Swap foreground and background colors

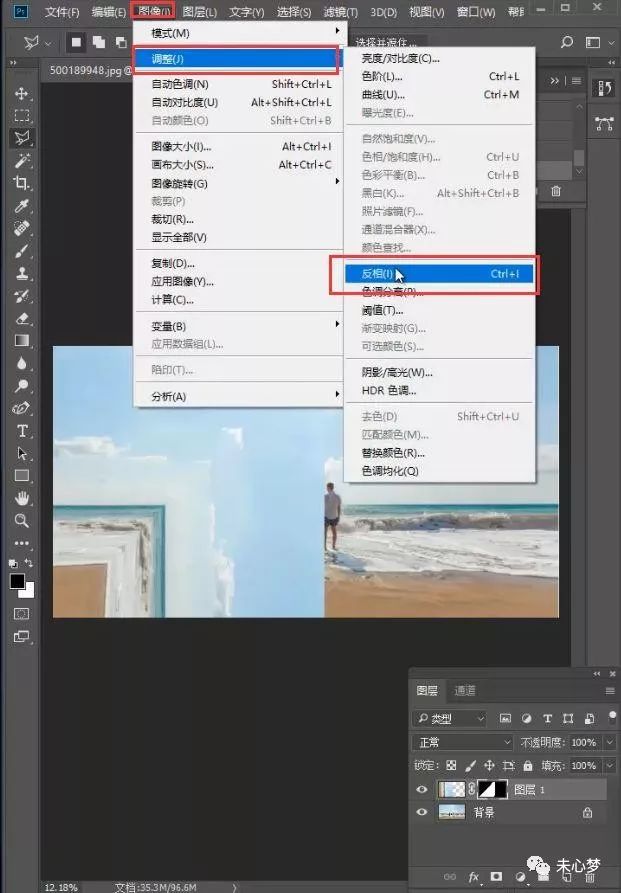point(28,563)
